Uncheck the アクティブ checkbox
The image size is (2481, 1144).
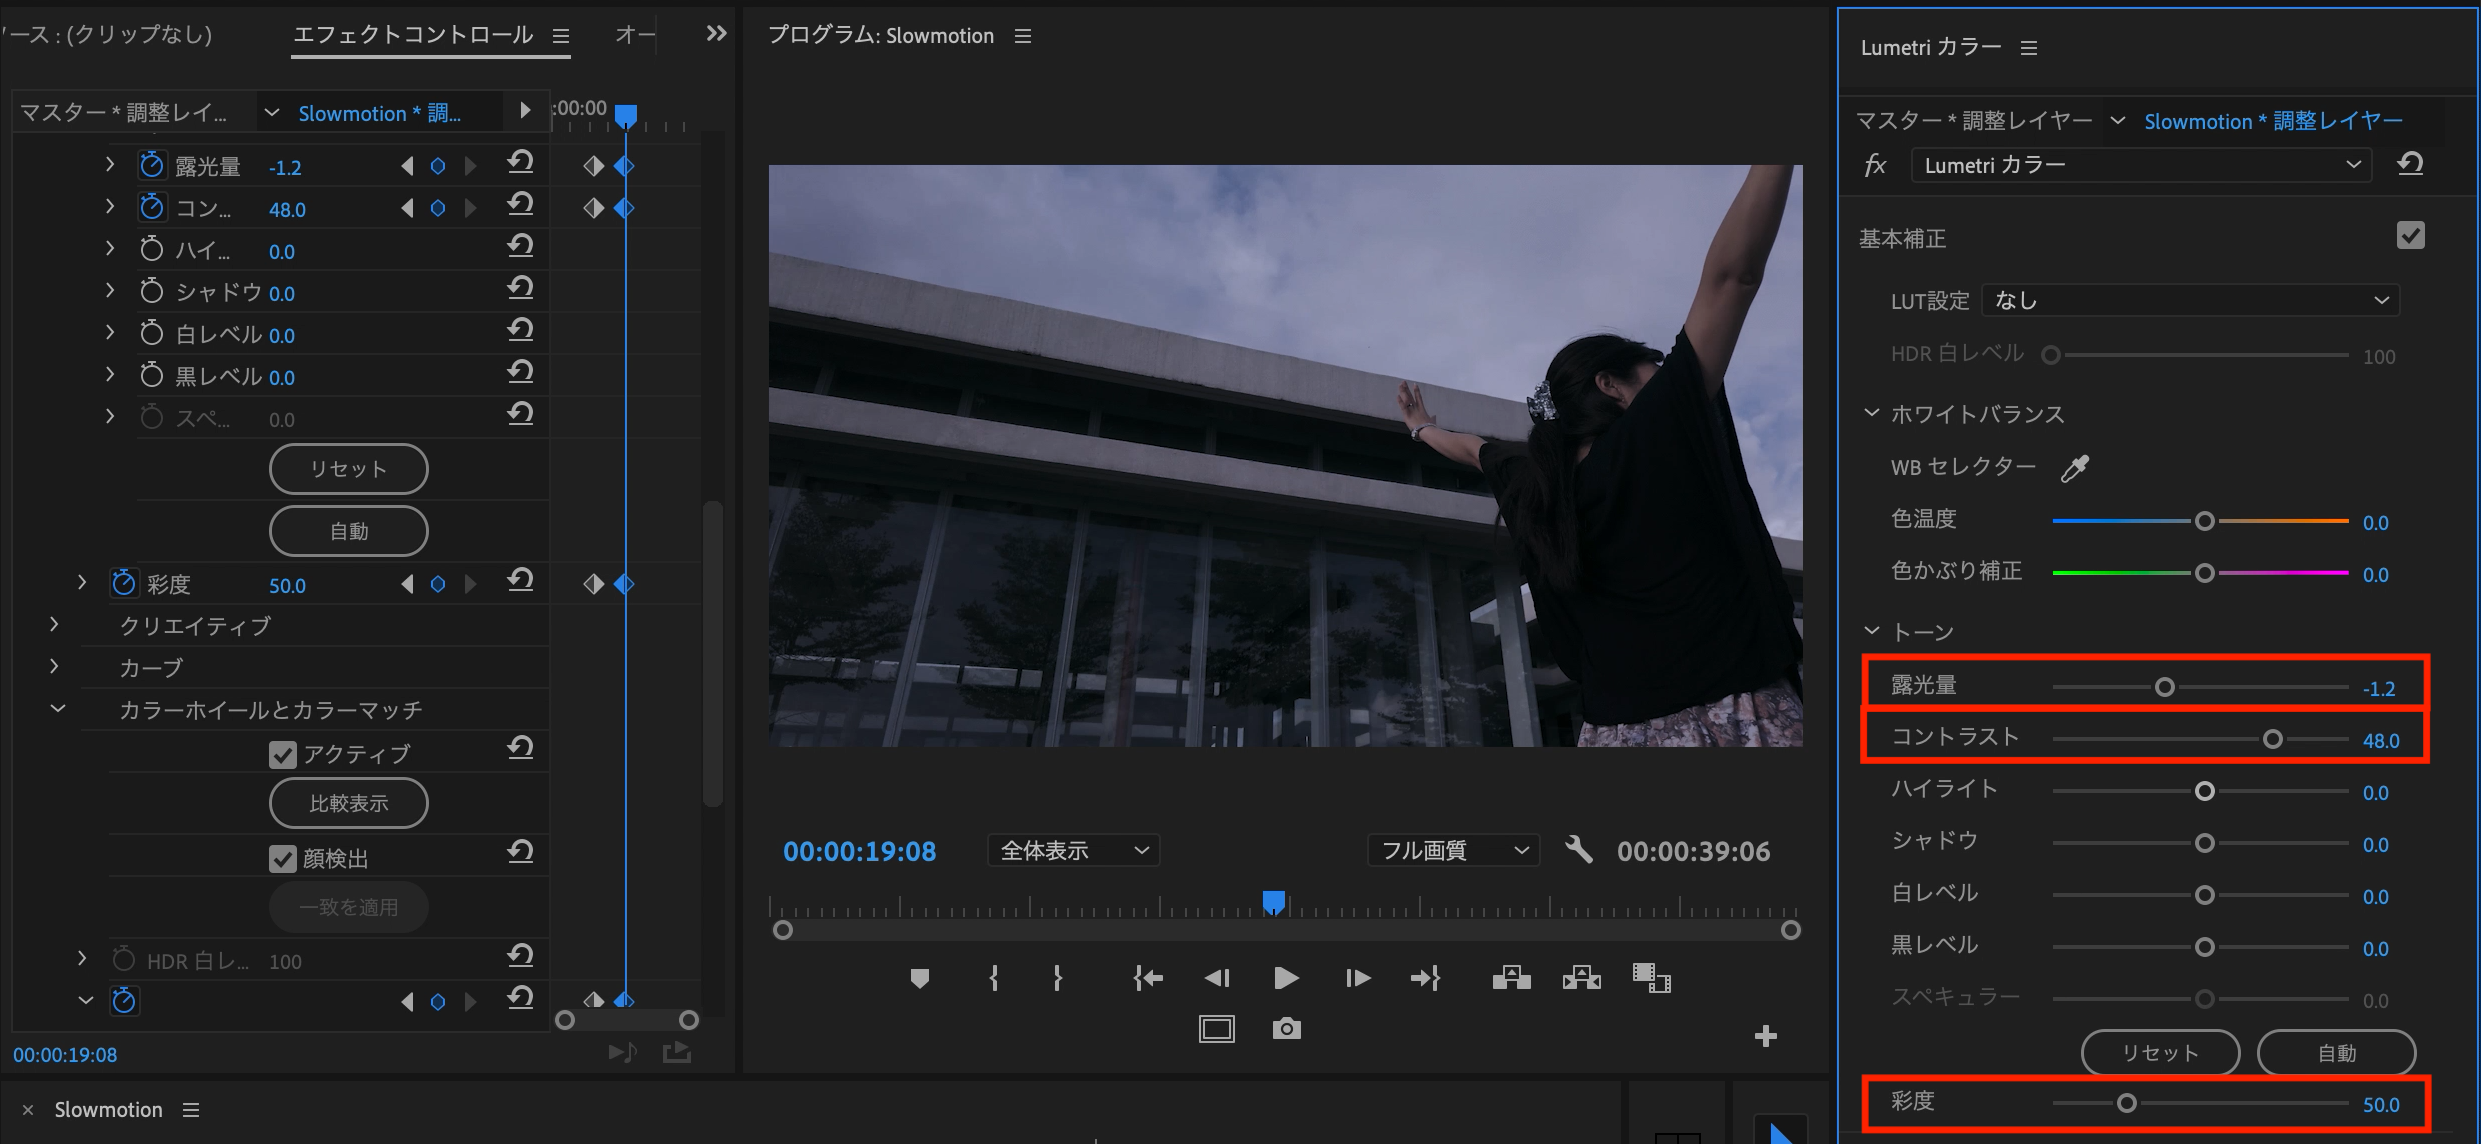click(283, 754)
